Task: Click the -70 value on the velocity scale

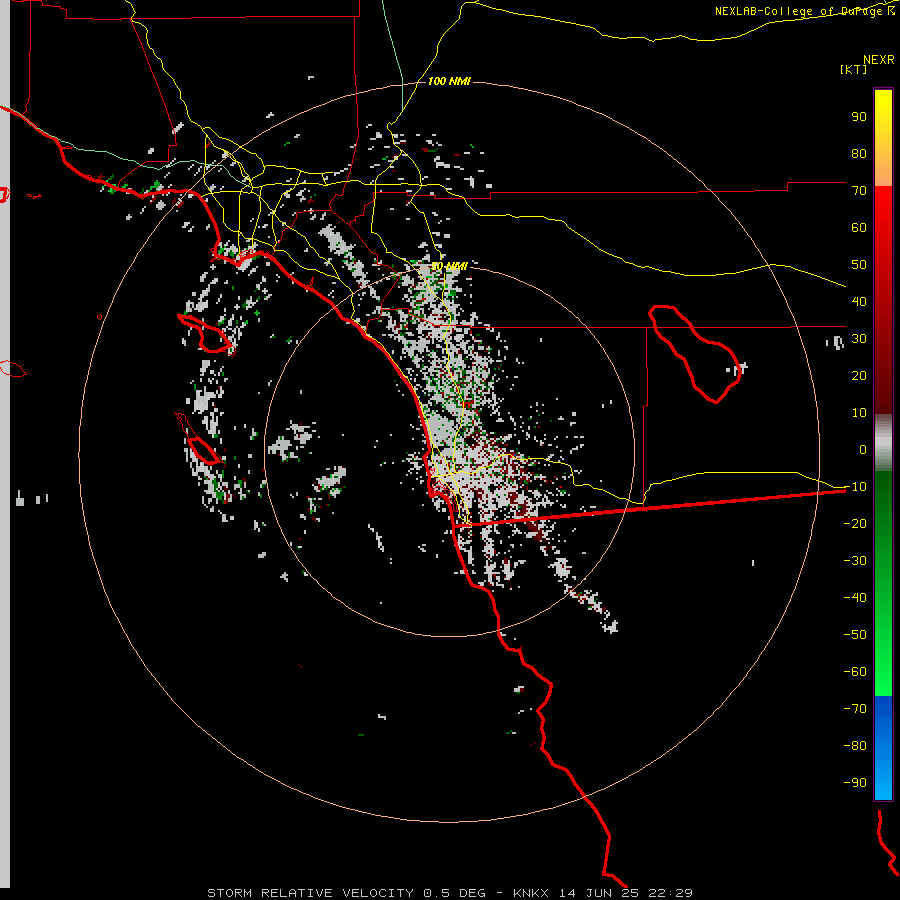Action: pyautogui.click(x=855, y=709)
